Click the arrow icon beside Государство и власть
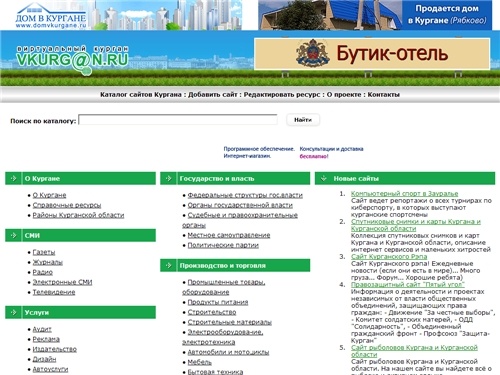 [x=168, y=178]
